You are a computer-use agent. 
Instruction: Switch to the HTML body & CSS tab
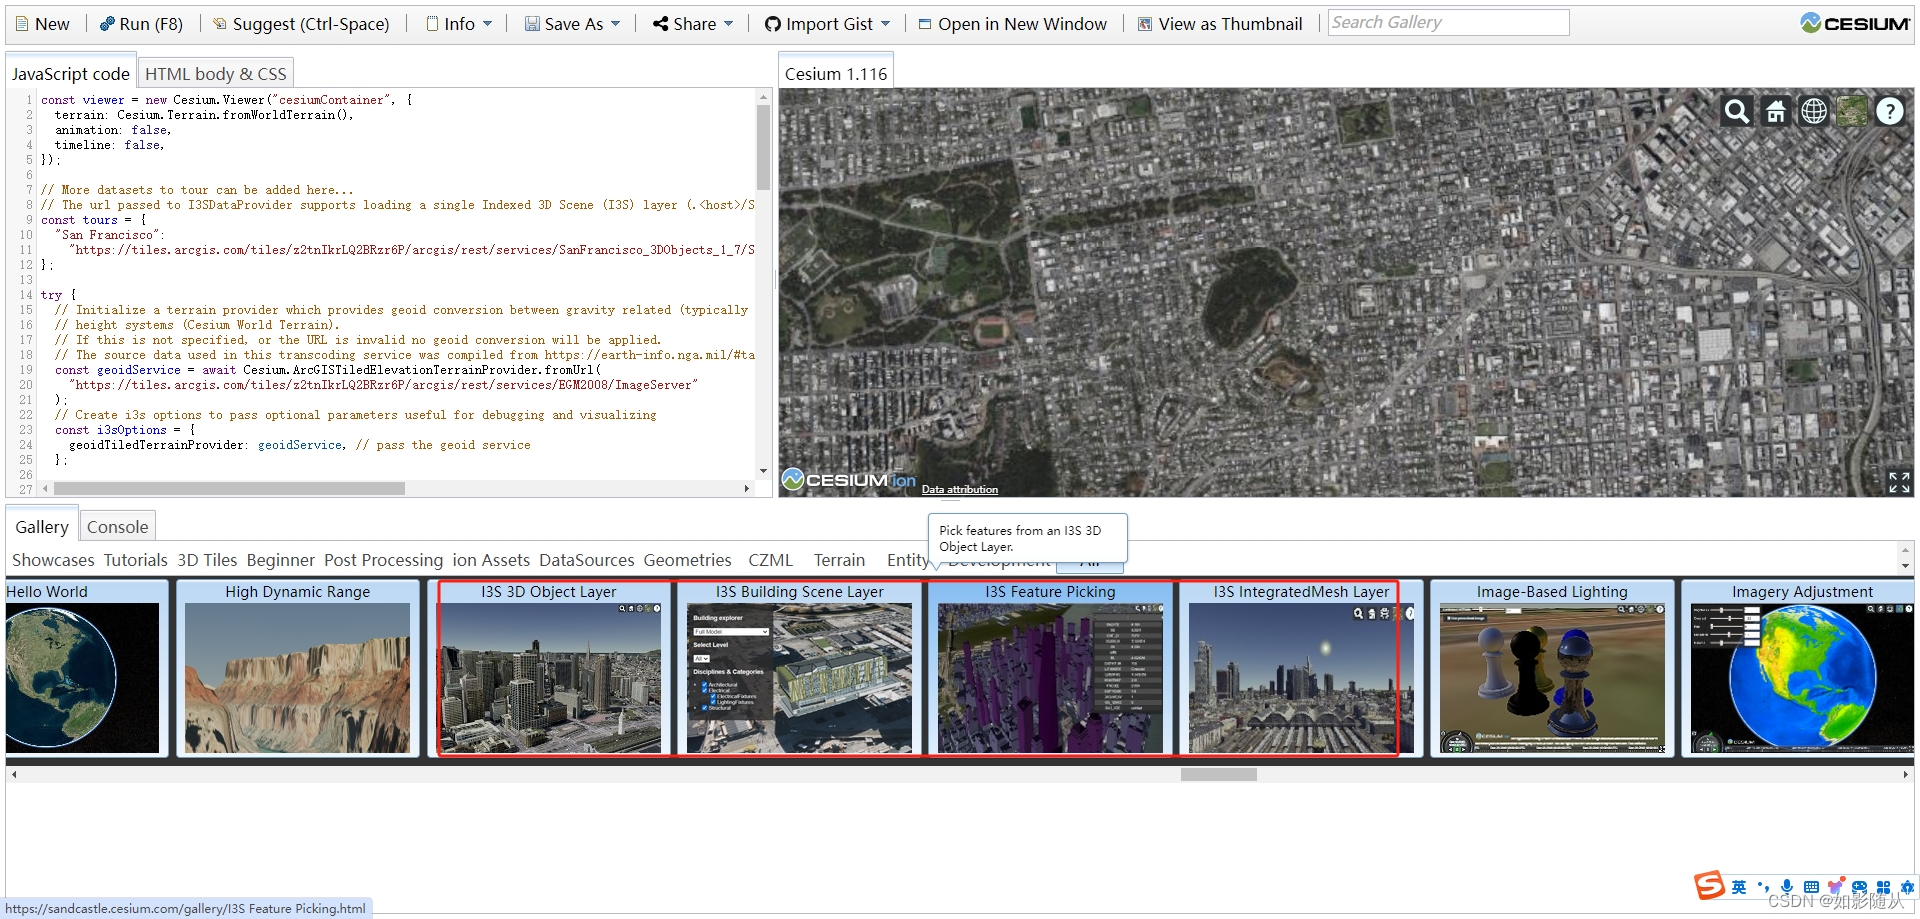click(x=215, y=72)
